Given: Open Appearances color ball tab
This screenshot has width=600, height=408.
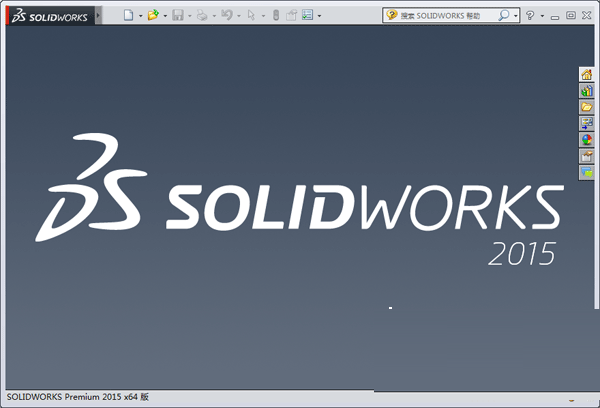Looking at the screenshot, I should (587, 140).
